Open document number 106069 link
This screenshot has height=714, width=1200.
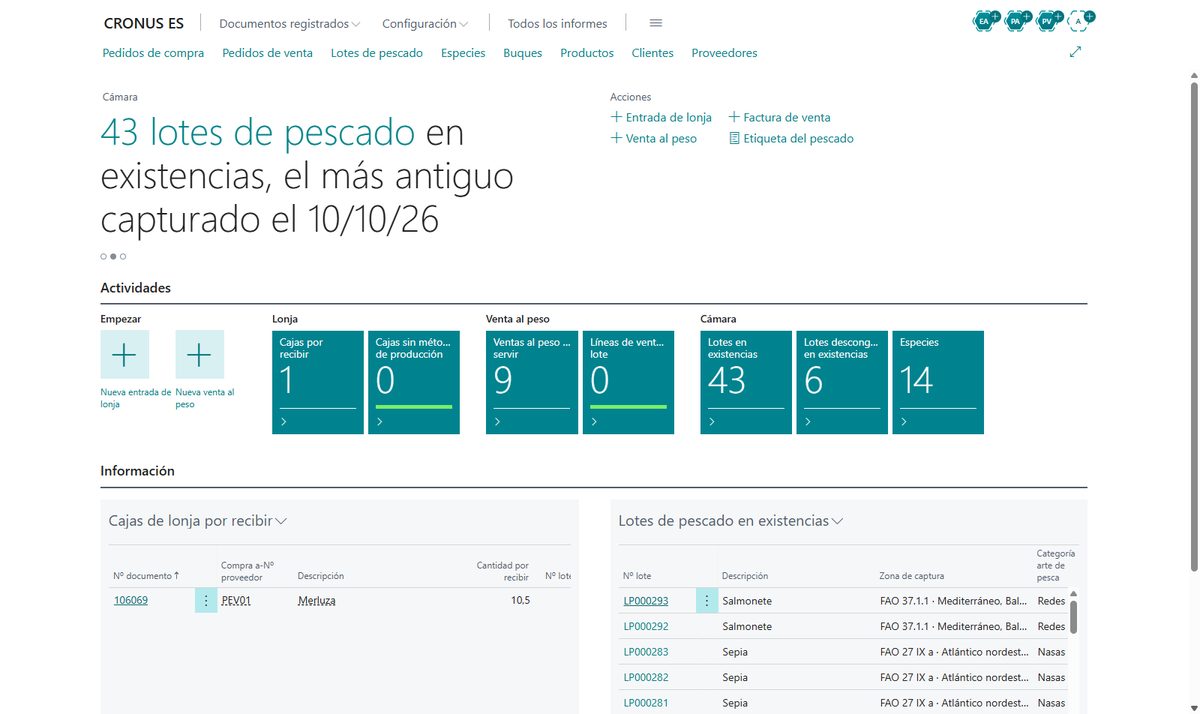[131, 600]
